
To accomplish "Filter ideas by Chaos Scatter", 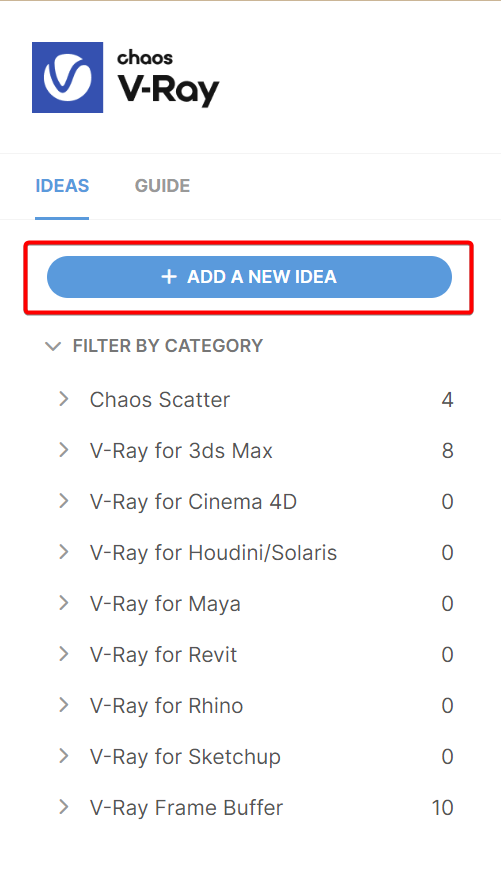I will point(160,400).
